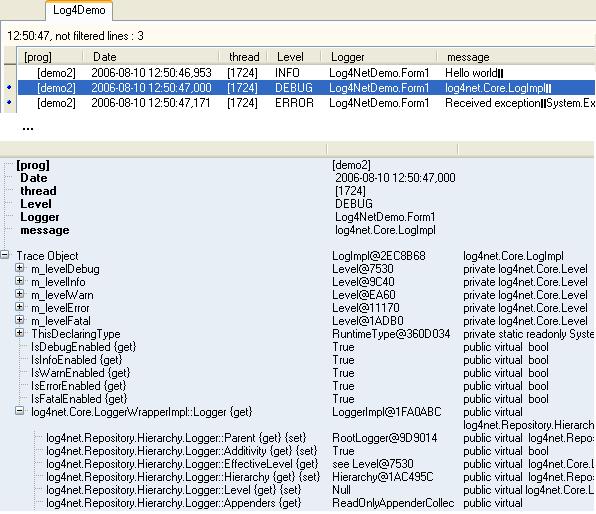This screenshot has width=596, height=514.
Task: Expand the ThisDeclaringType node
Action: click(x=19, y=333)
